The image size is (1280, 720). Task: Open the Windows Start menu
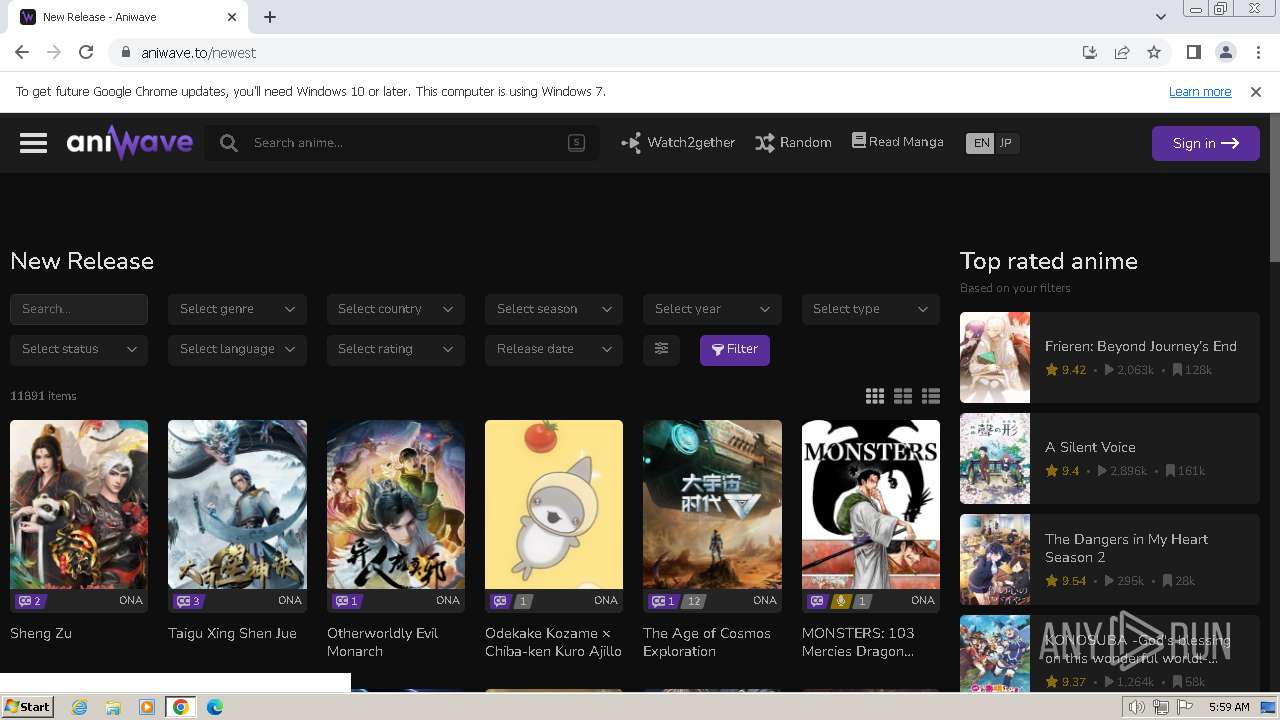point(28,707)
